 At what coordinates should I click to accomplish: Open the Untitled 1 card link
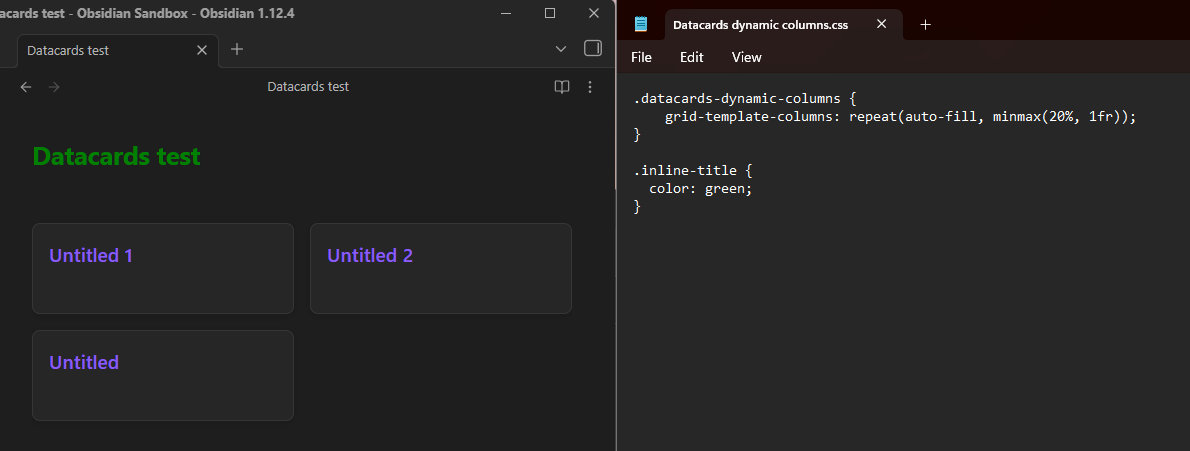point(91,256)
